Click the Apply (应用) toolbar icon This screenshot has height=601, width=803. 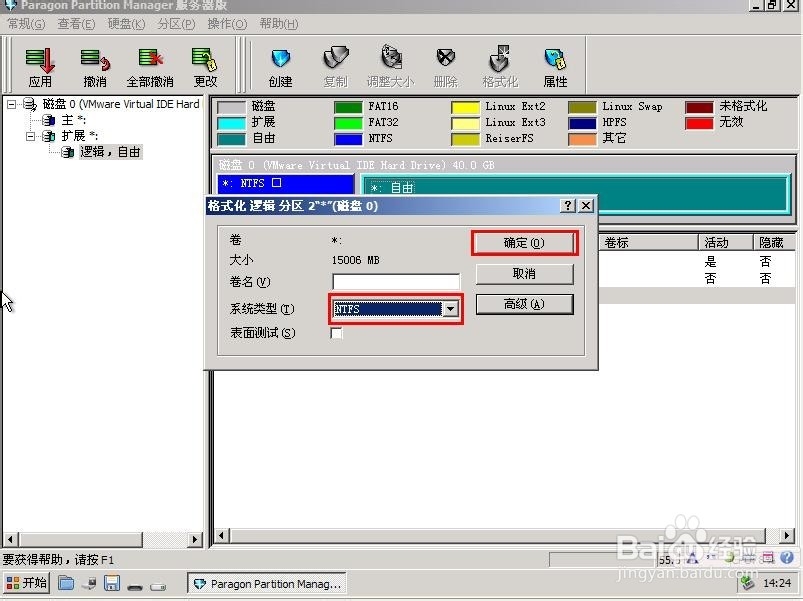point(40,67)
